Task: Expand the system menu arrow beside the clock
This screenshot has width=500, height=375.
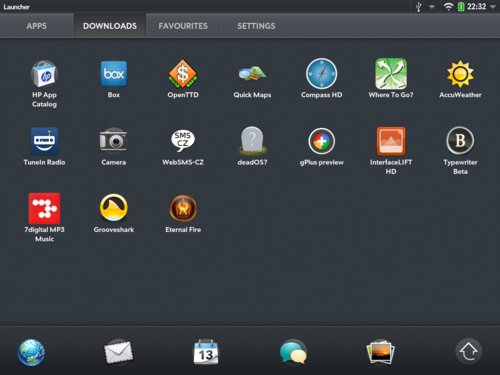Action: pyautogui.click(x=493, y=7)
